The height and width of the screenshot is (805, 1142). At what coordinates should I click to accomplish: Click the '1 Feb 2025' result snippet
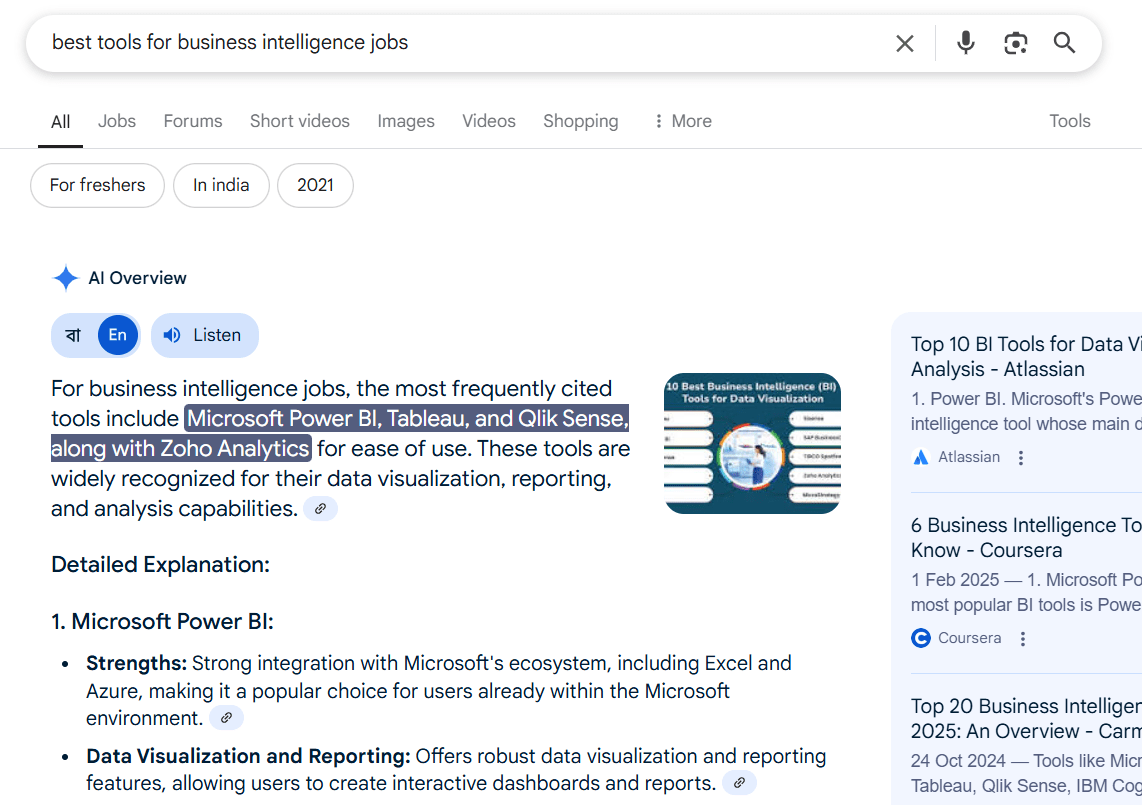coord(1025,592)
